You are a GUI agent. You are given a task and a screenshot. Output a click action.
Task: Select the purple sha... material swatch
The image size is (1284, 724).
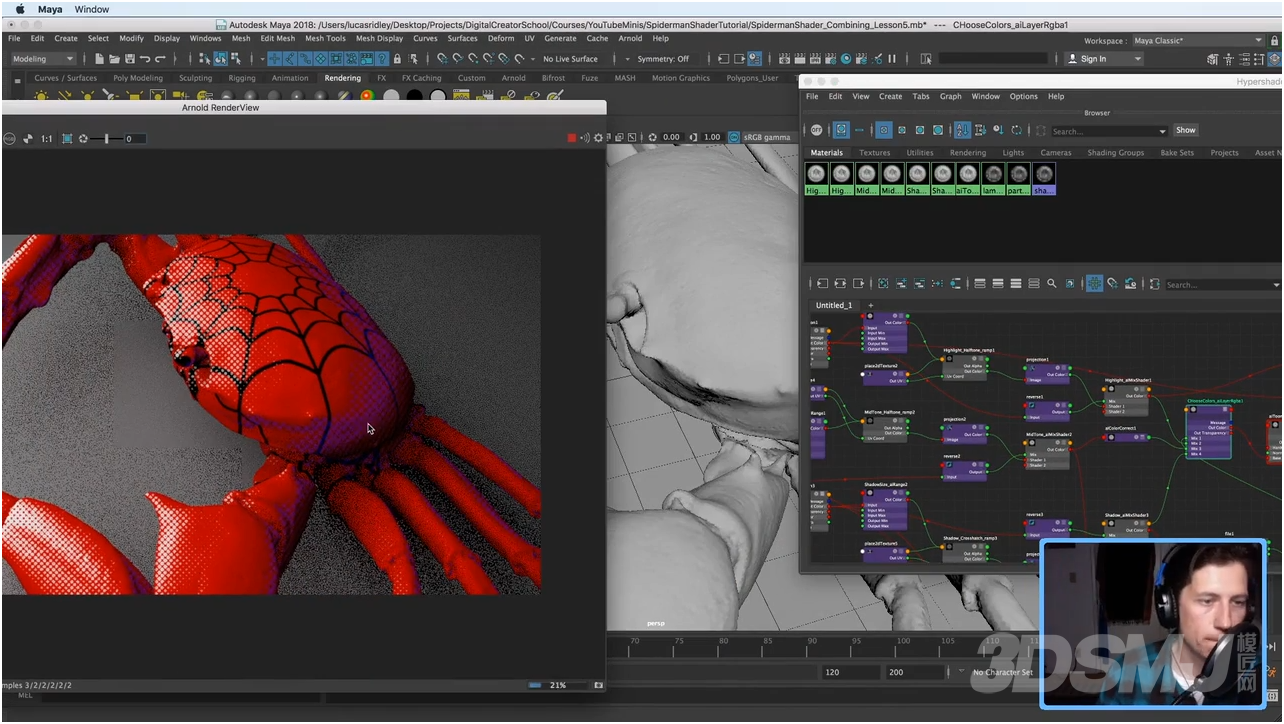point(1044,179)
